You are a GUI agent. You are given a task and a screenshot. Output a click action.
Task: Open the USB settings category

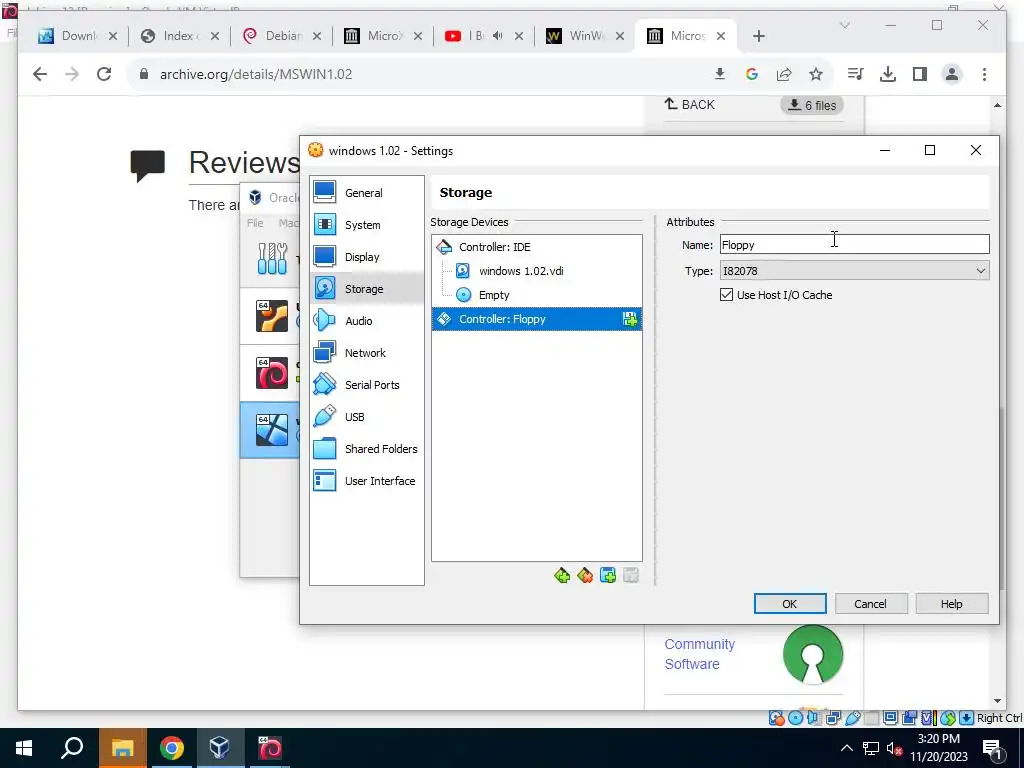coord(366,417)
